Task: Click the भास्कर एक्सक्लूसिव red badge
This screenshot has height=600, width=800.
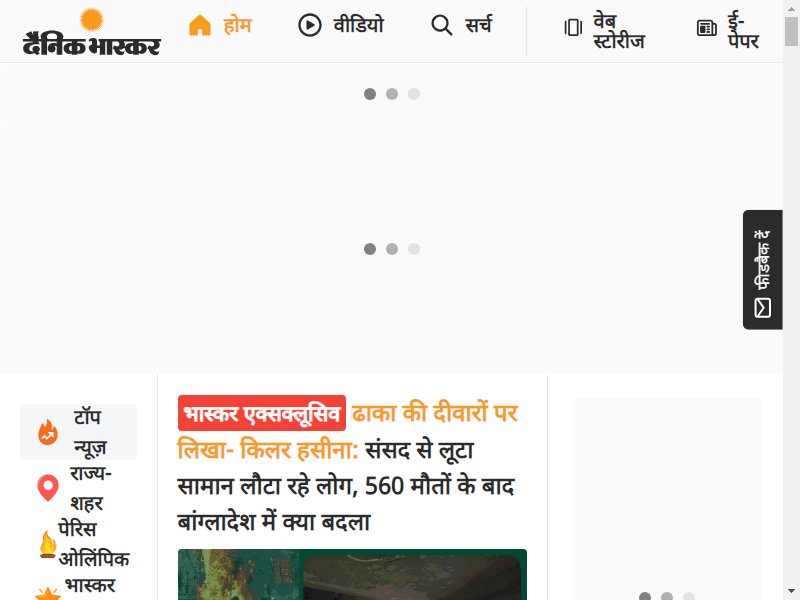Action: [262, 413]
